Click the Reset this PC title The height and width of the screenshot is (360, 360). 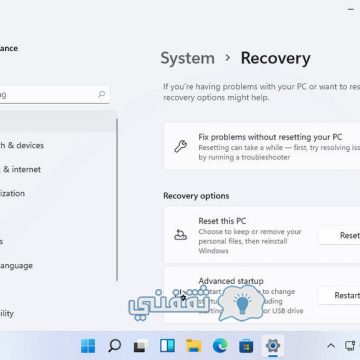point(222,221)
